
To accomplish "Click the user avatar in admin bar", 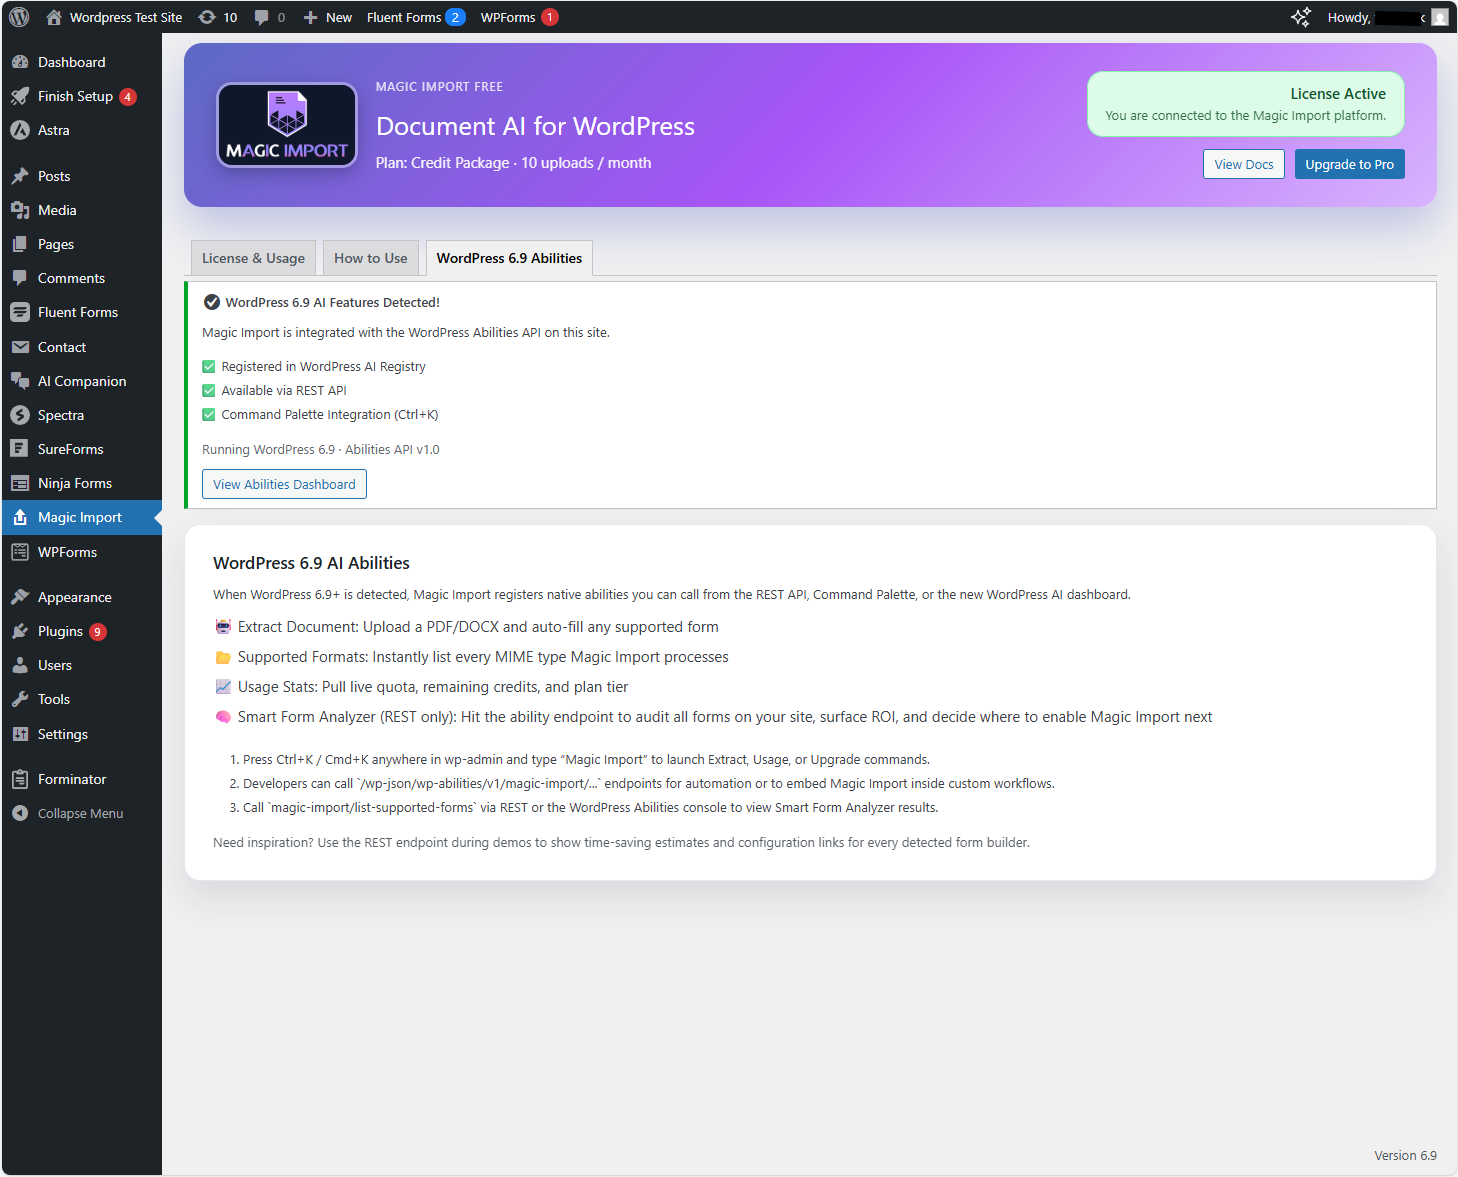I will (x=1440, y=17).
